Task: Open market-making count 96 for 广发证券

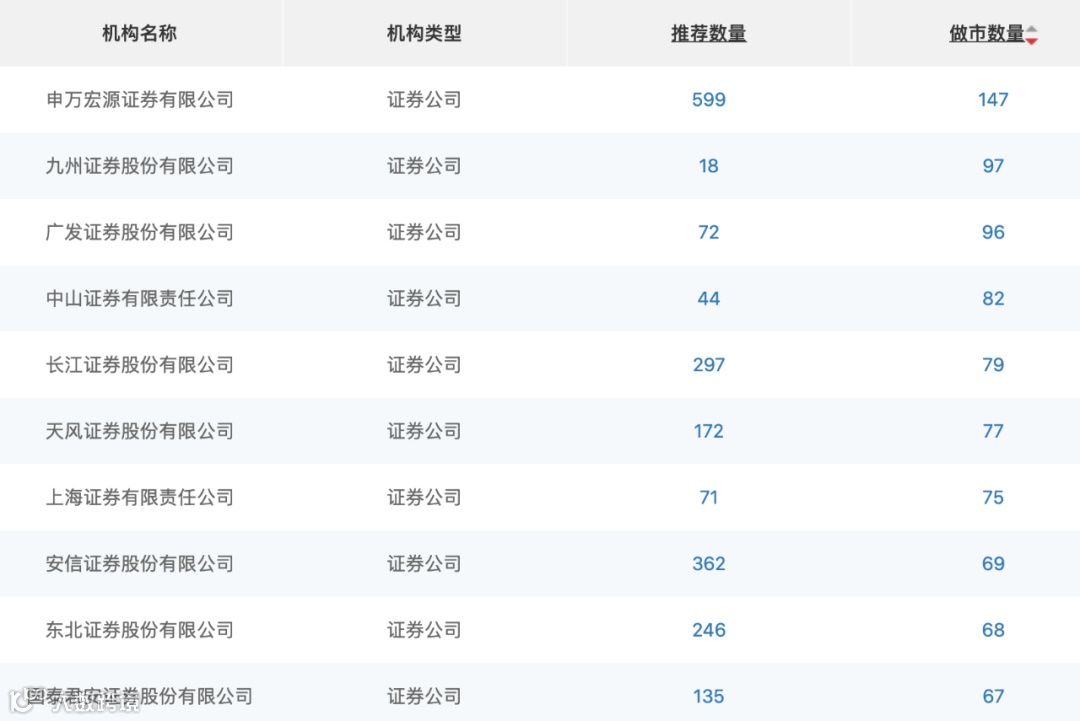Action: pos(993,232)
